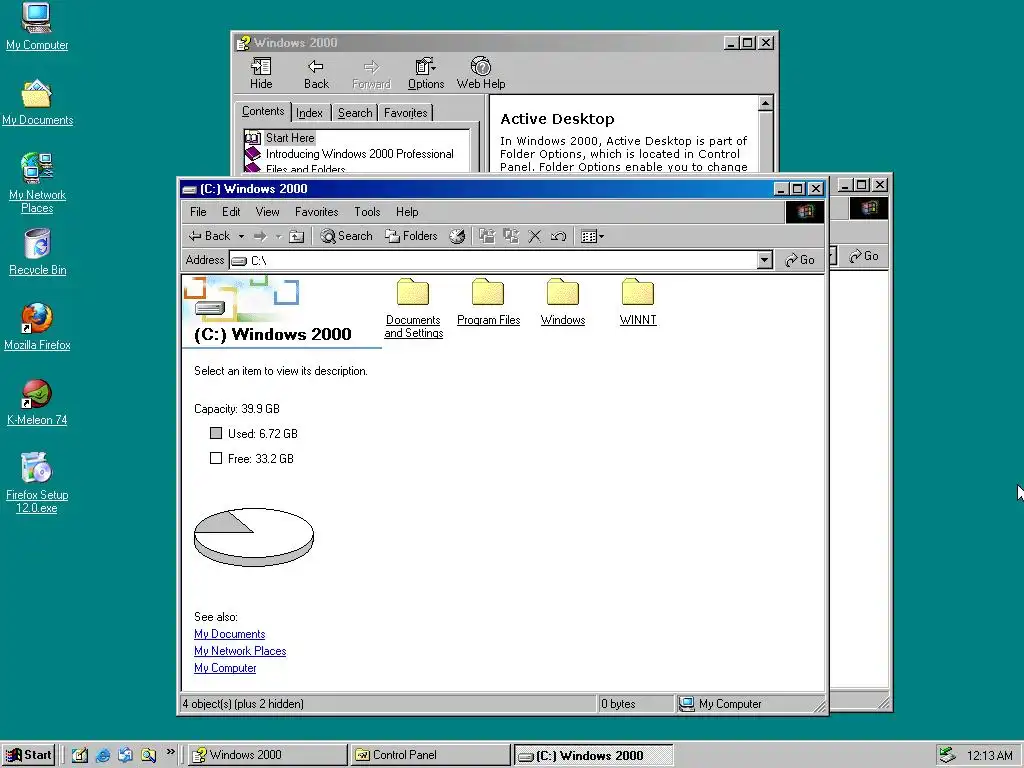The width and height of the screenshot is (1024, 768).
Task: Open the Edit menu
Action: pyautogui.click(x=231, y=212)
